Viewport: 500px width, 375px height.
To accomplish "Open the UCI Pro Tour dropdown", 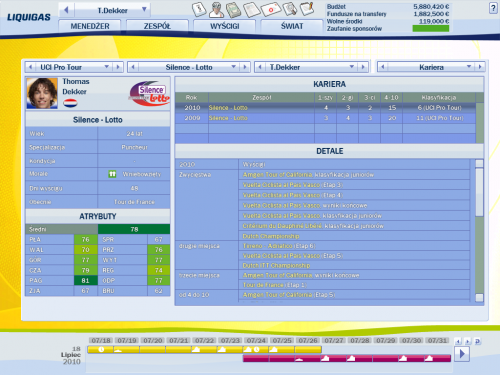I will (x=107, y=67).
